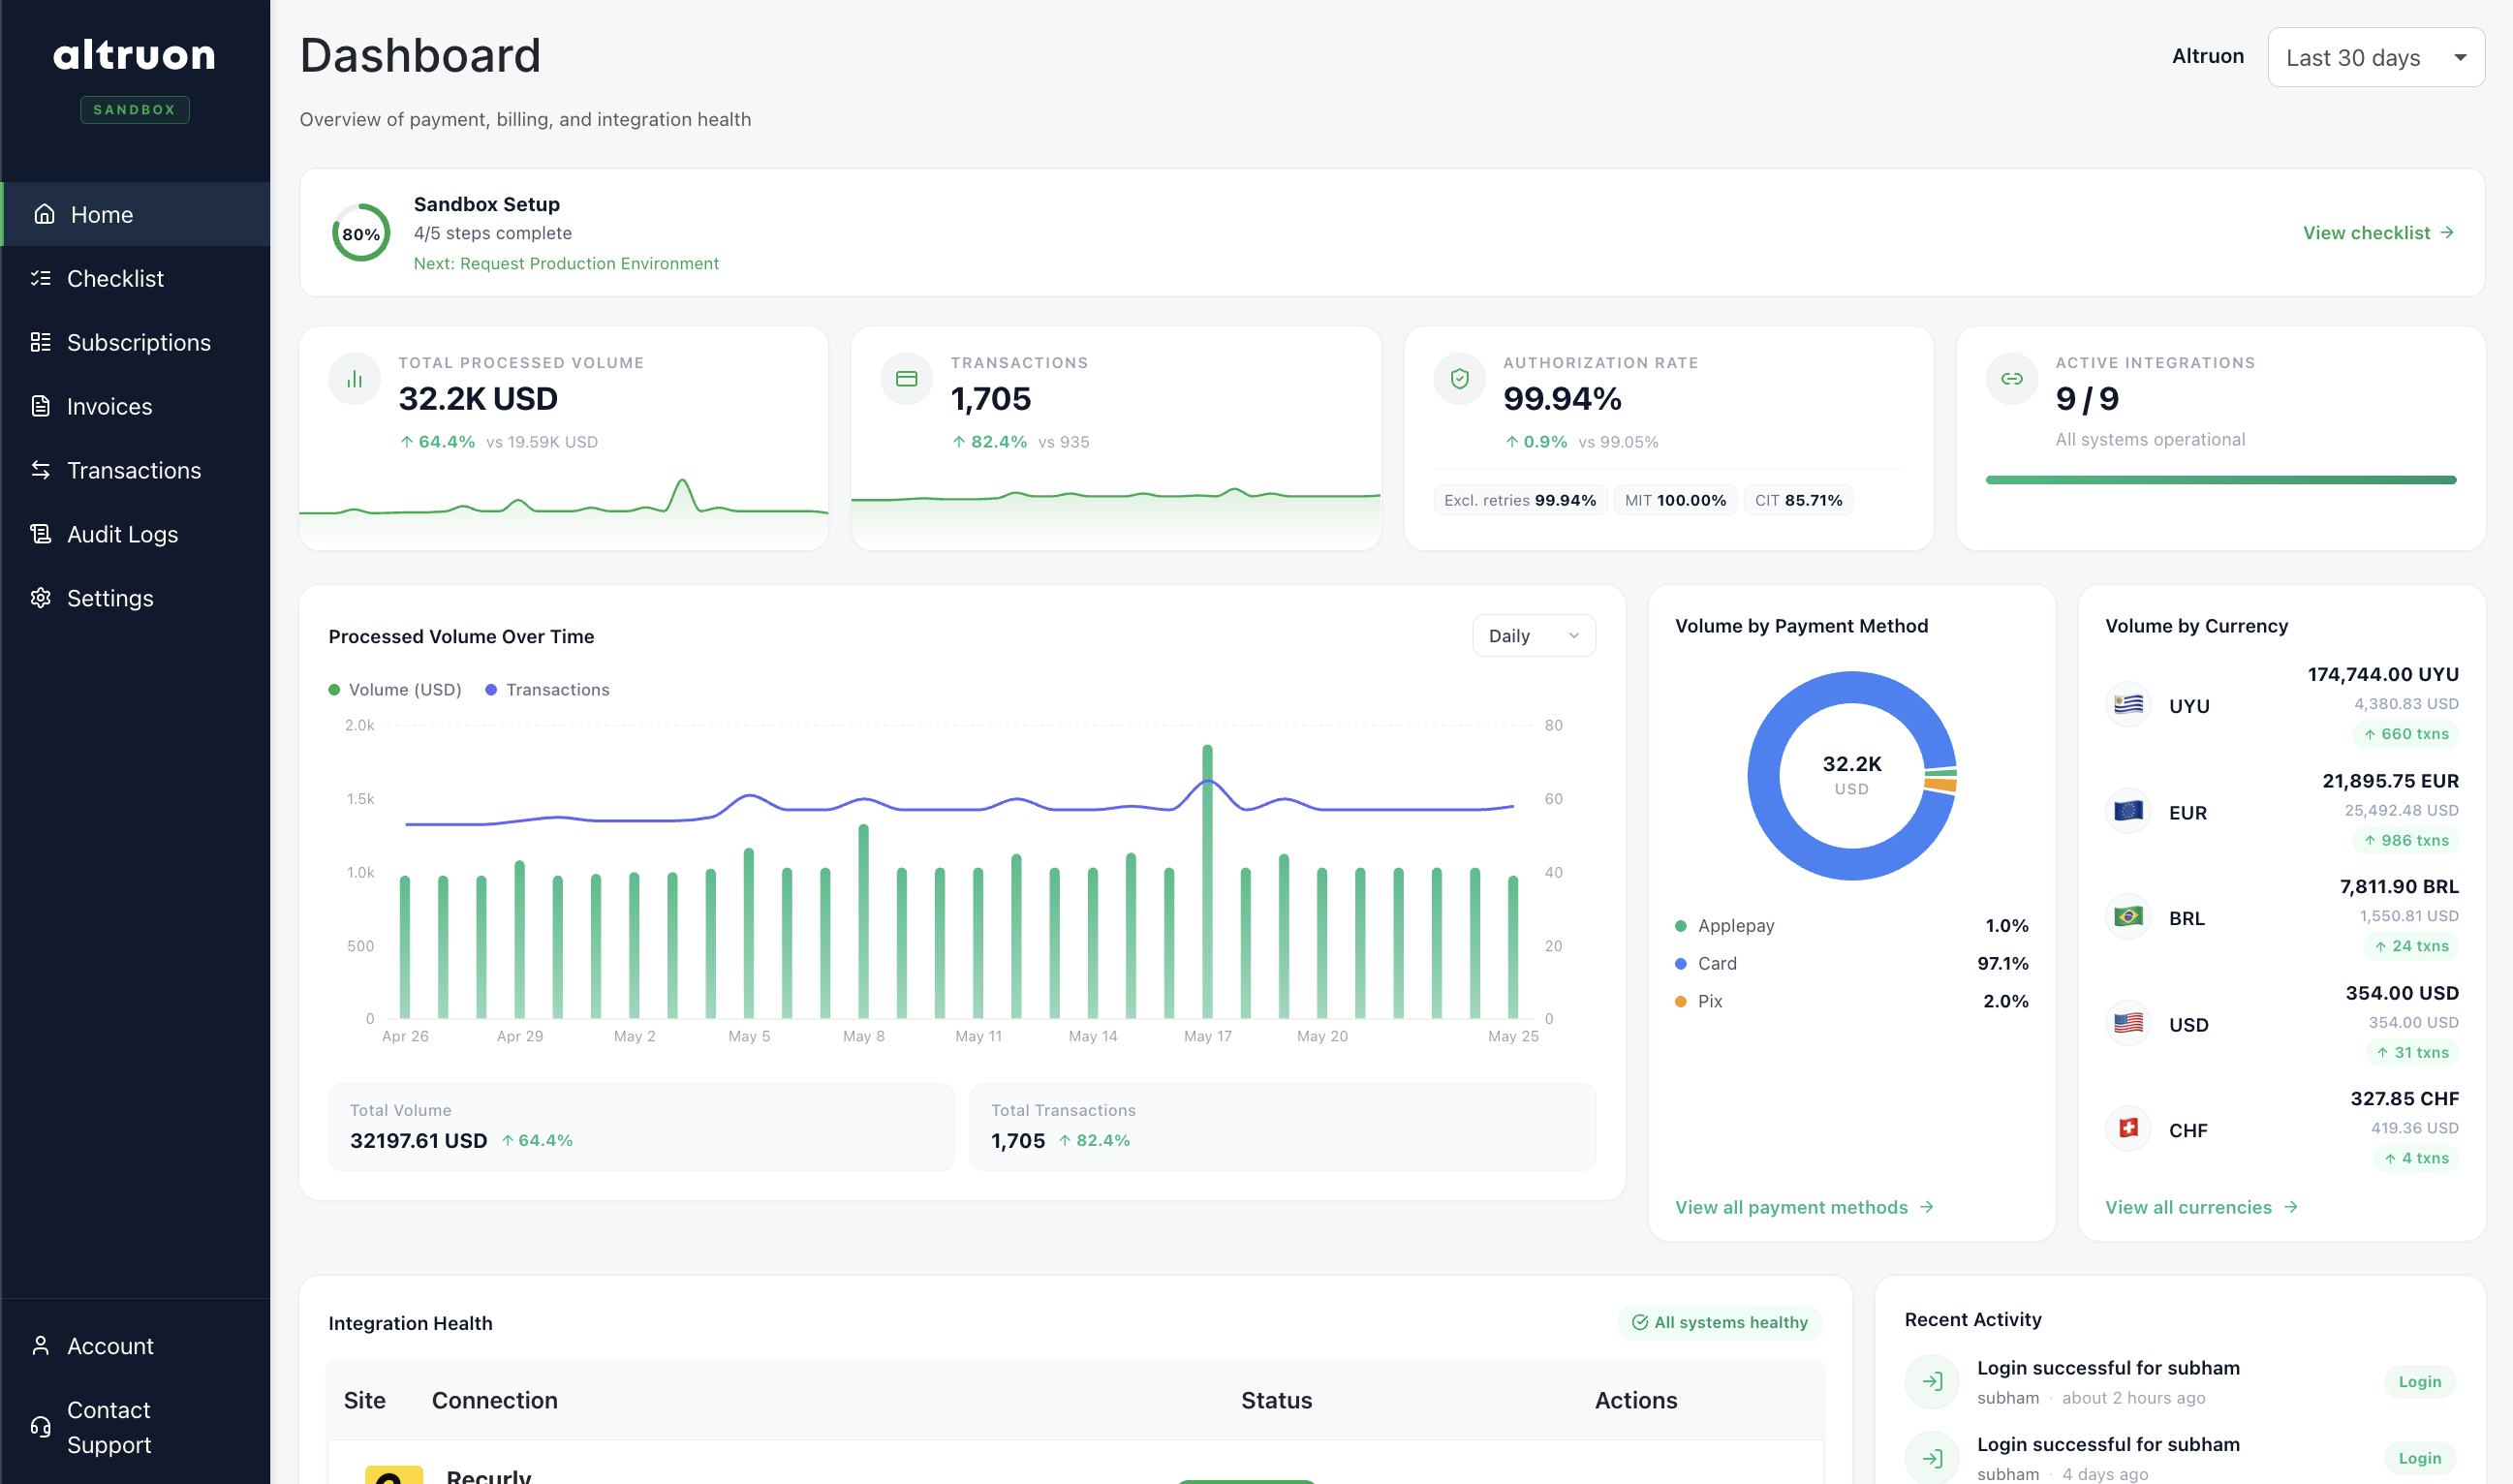Click the altruon logo

pos(134,55)
